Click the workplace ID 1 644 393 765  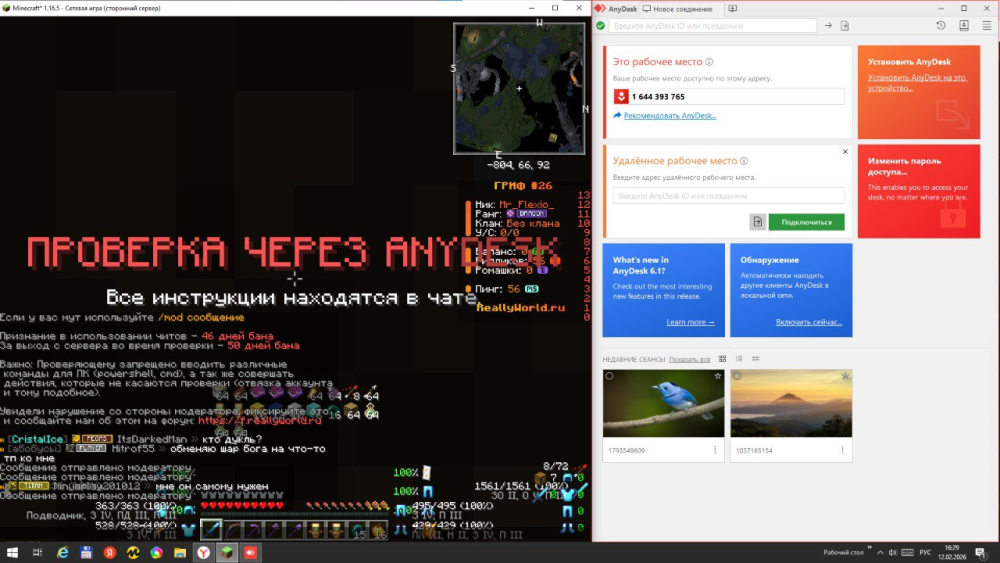point(658,97)
